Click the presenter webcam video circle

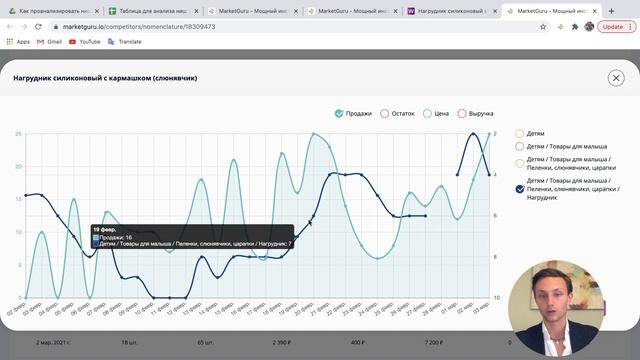click(x=556, y=308)
